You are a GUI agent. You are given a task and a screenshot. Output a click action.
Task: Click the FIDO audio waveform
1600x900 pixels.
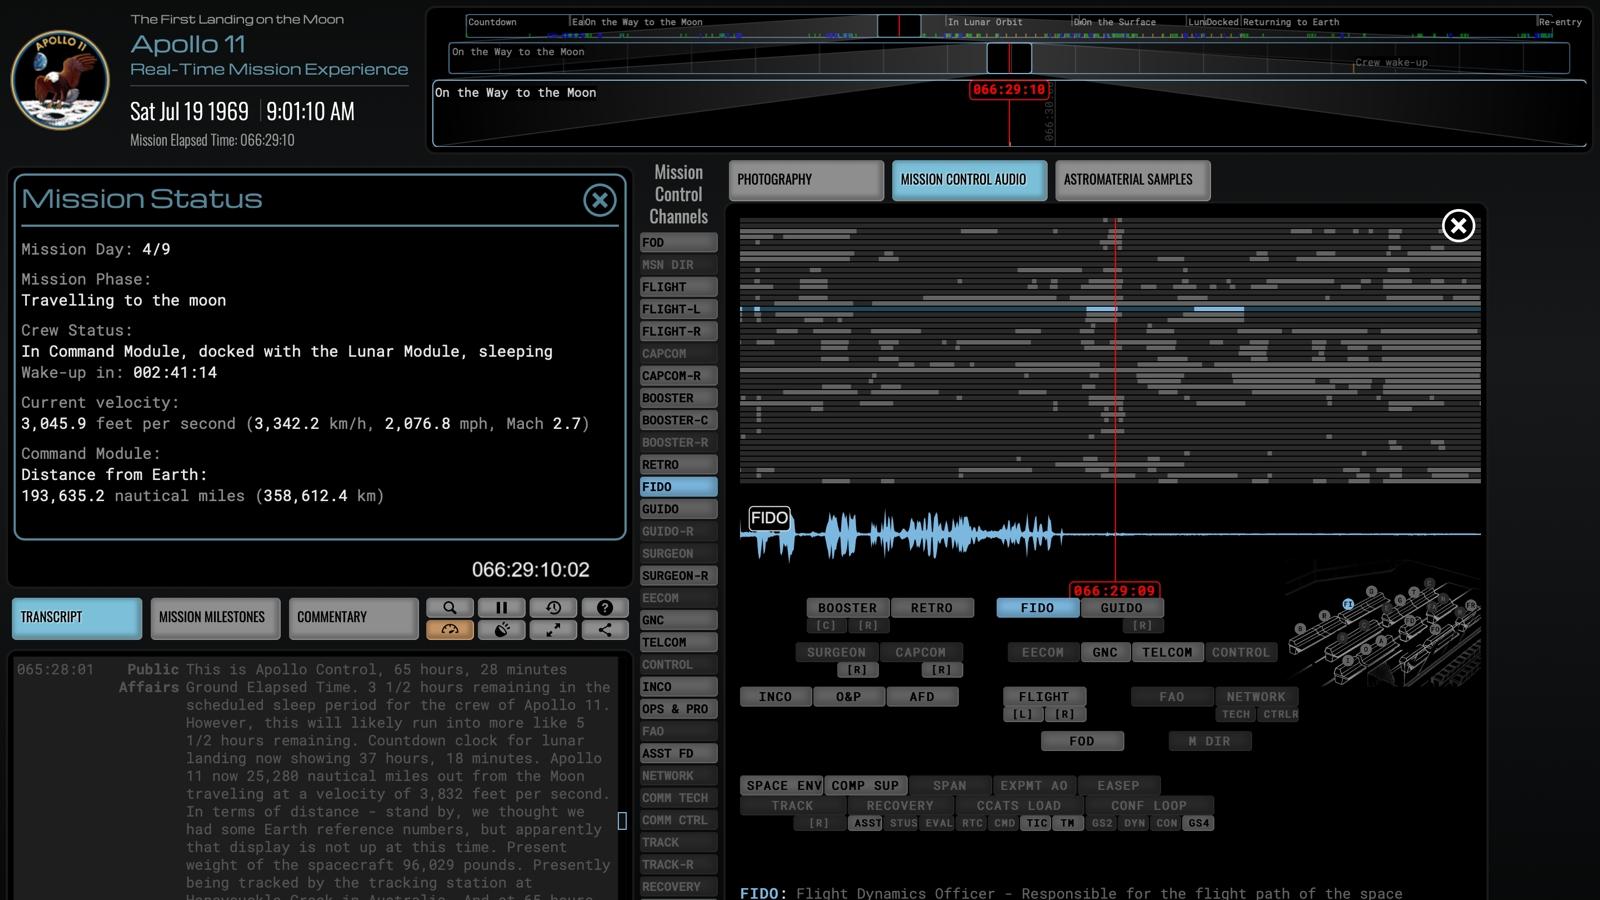1110,534
